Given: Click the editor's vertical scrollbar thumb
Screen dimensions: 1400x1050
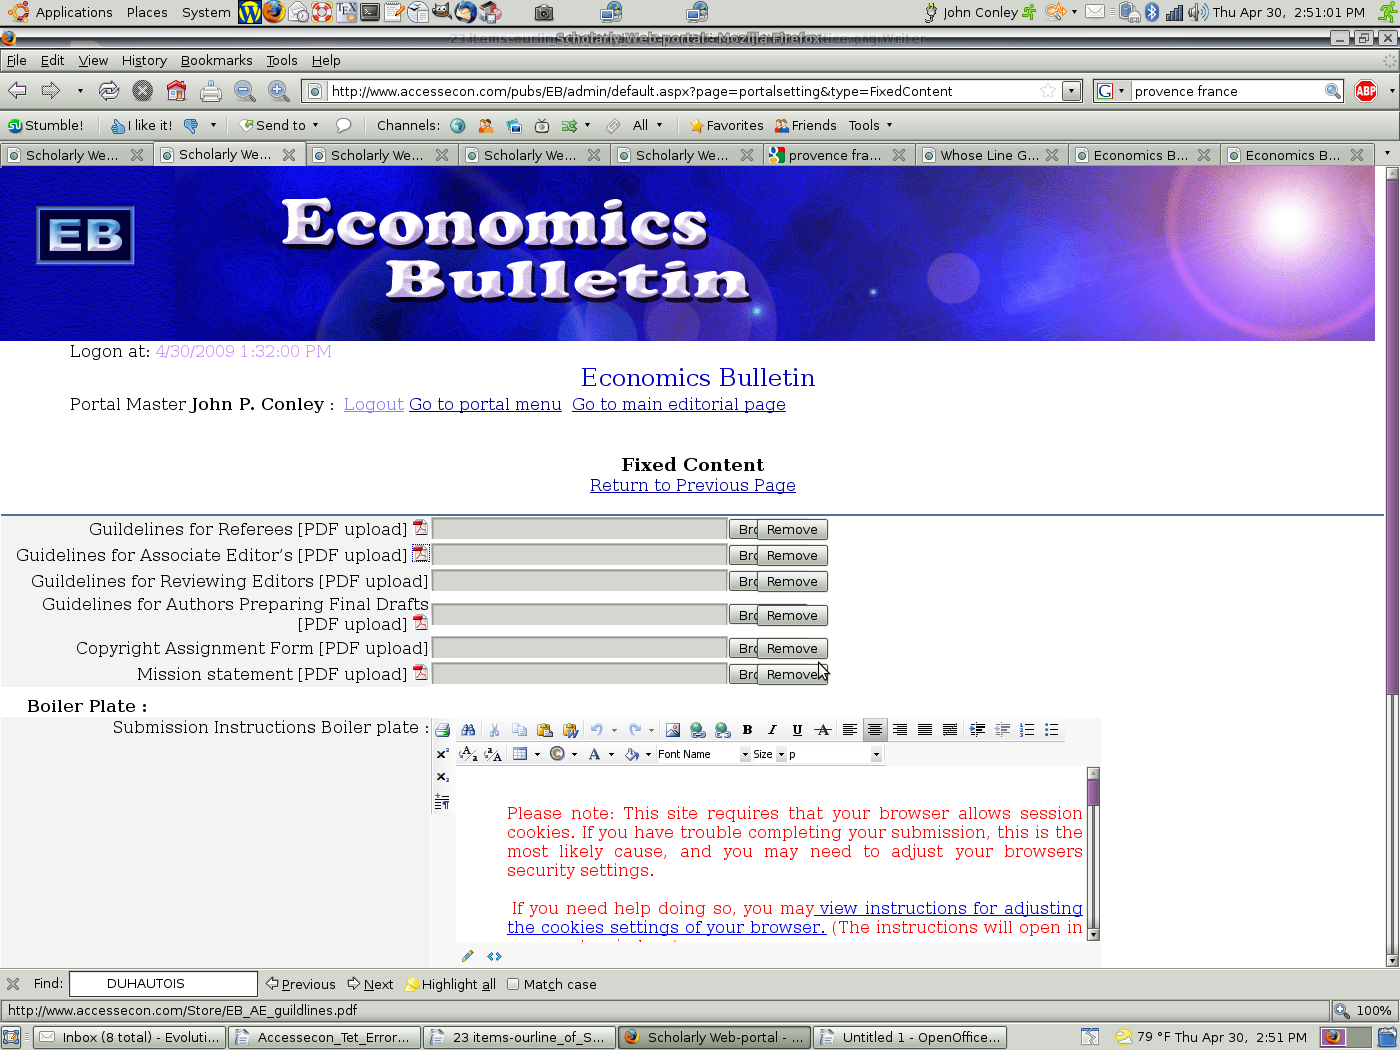Looking at the screenshot, I should tap(1093, 793).
